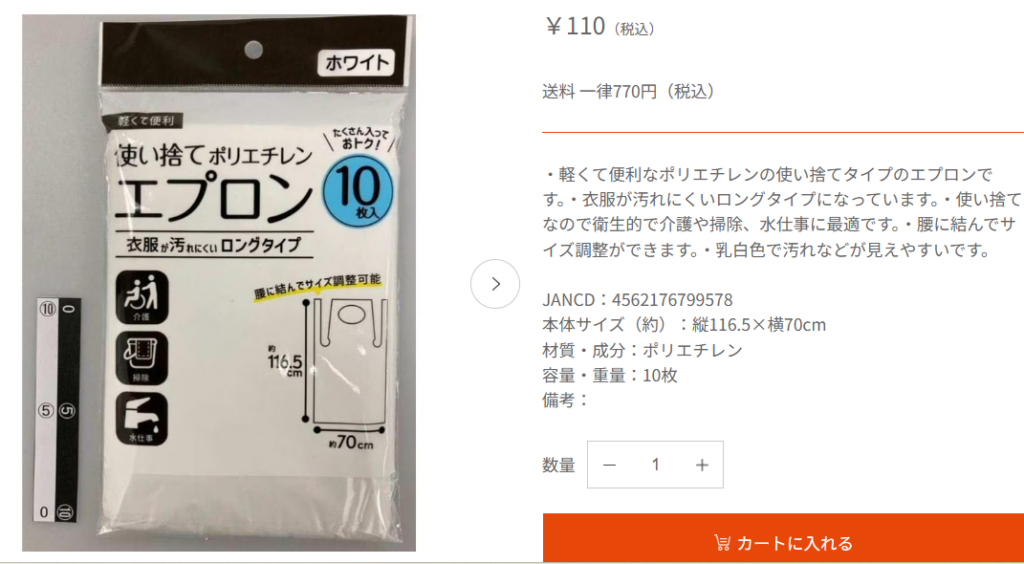The height and width of the screenshot is (564, 1024).
Task: Click the ホワイト color label on package
Action: point(355,63)
